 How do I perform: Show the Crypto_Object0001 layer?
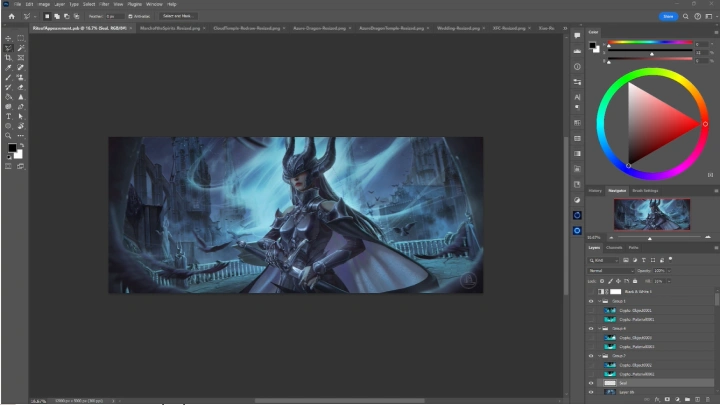coord(591,310)
